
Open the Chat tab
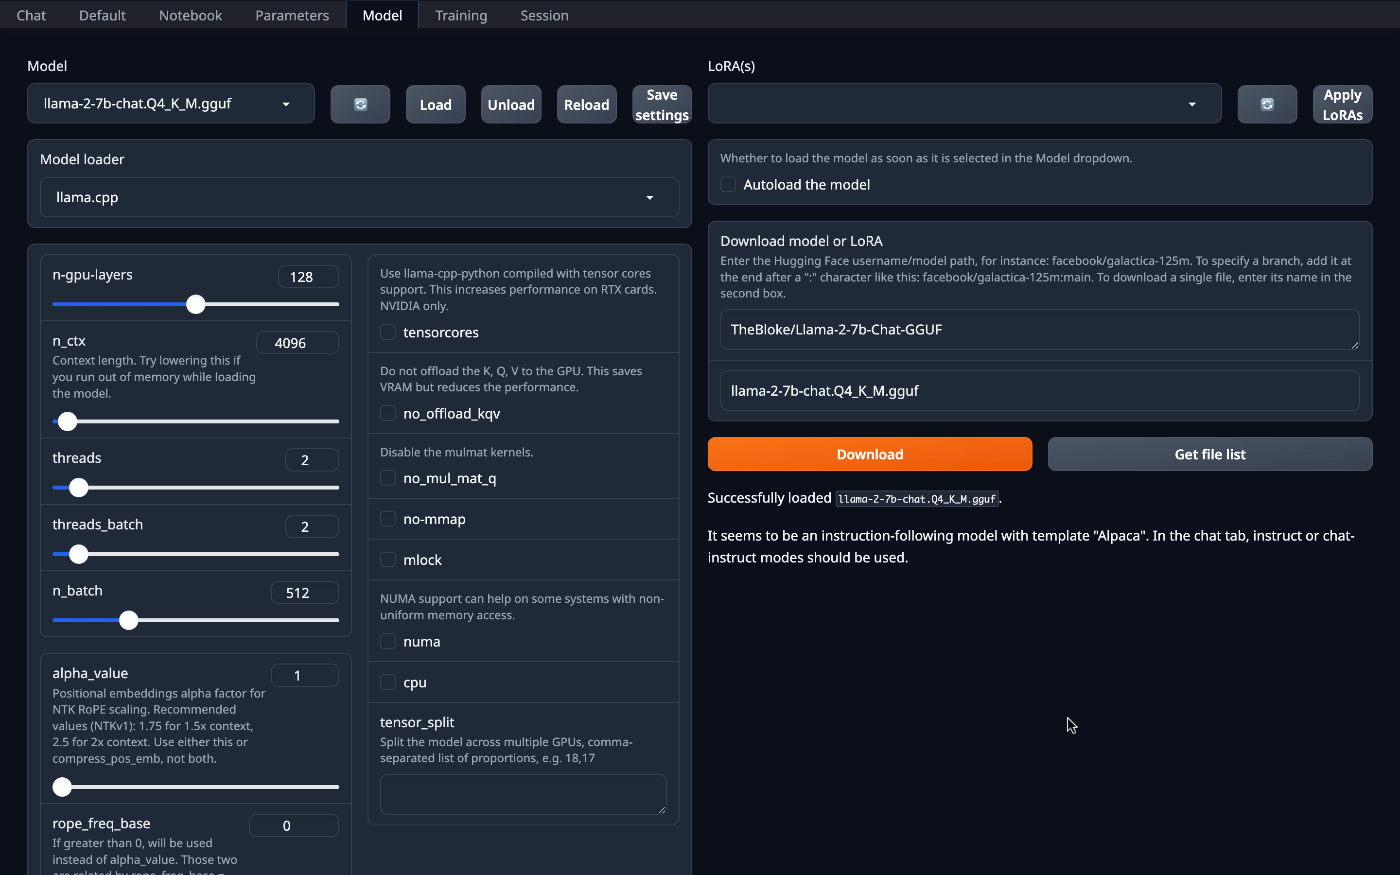pyautogui.click(x=31, y=15)
